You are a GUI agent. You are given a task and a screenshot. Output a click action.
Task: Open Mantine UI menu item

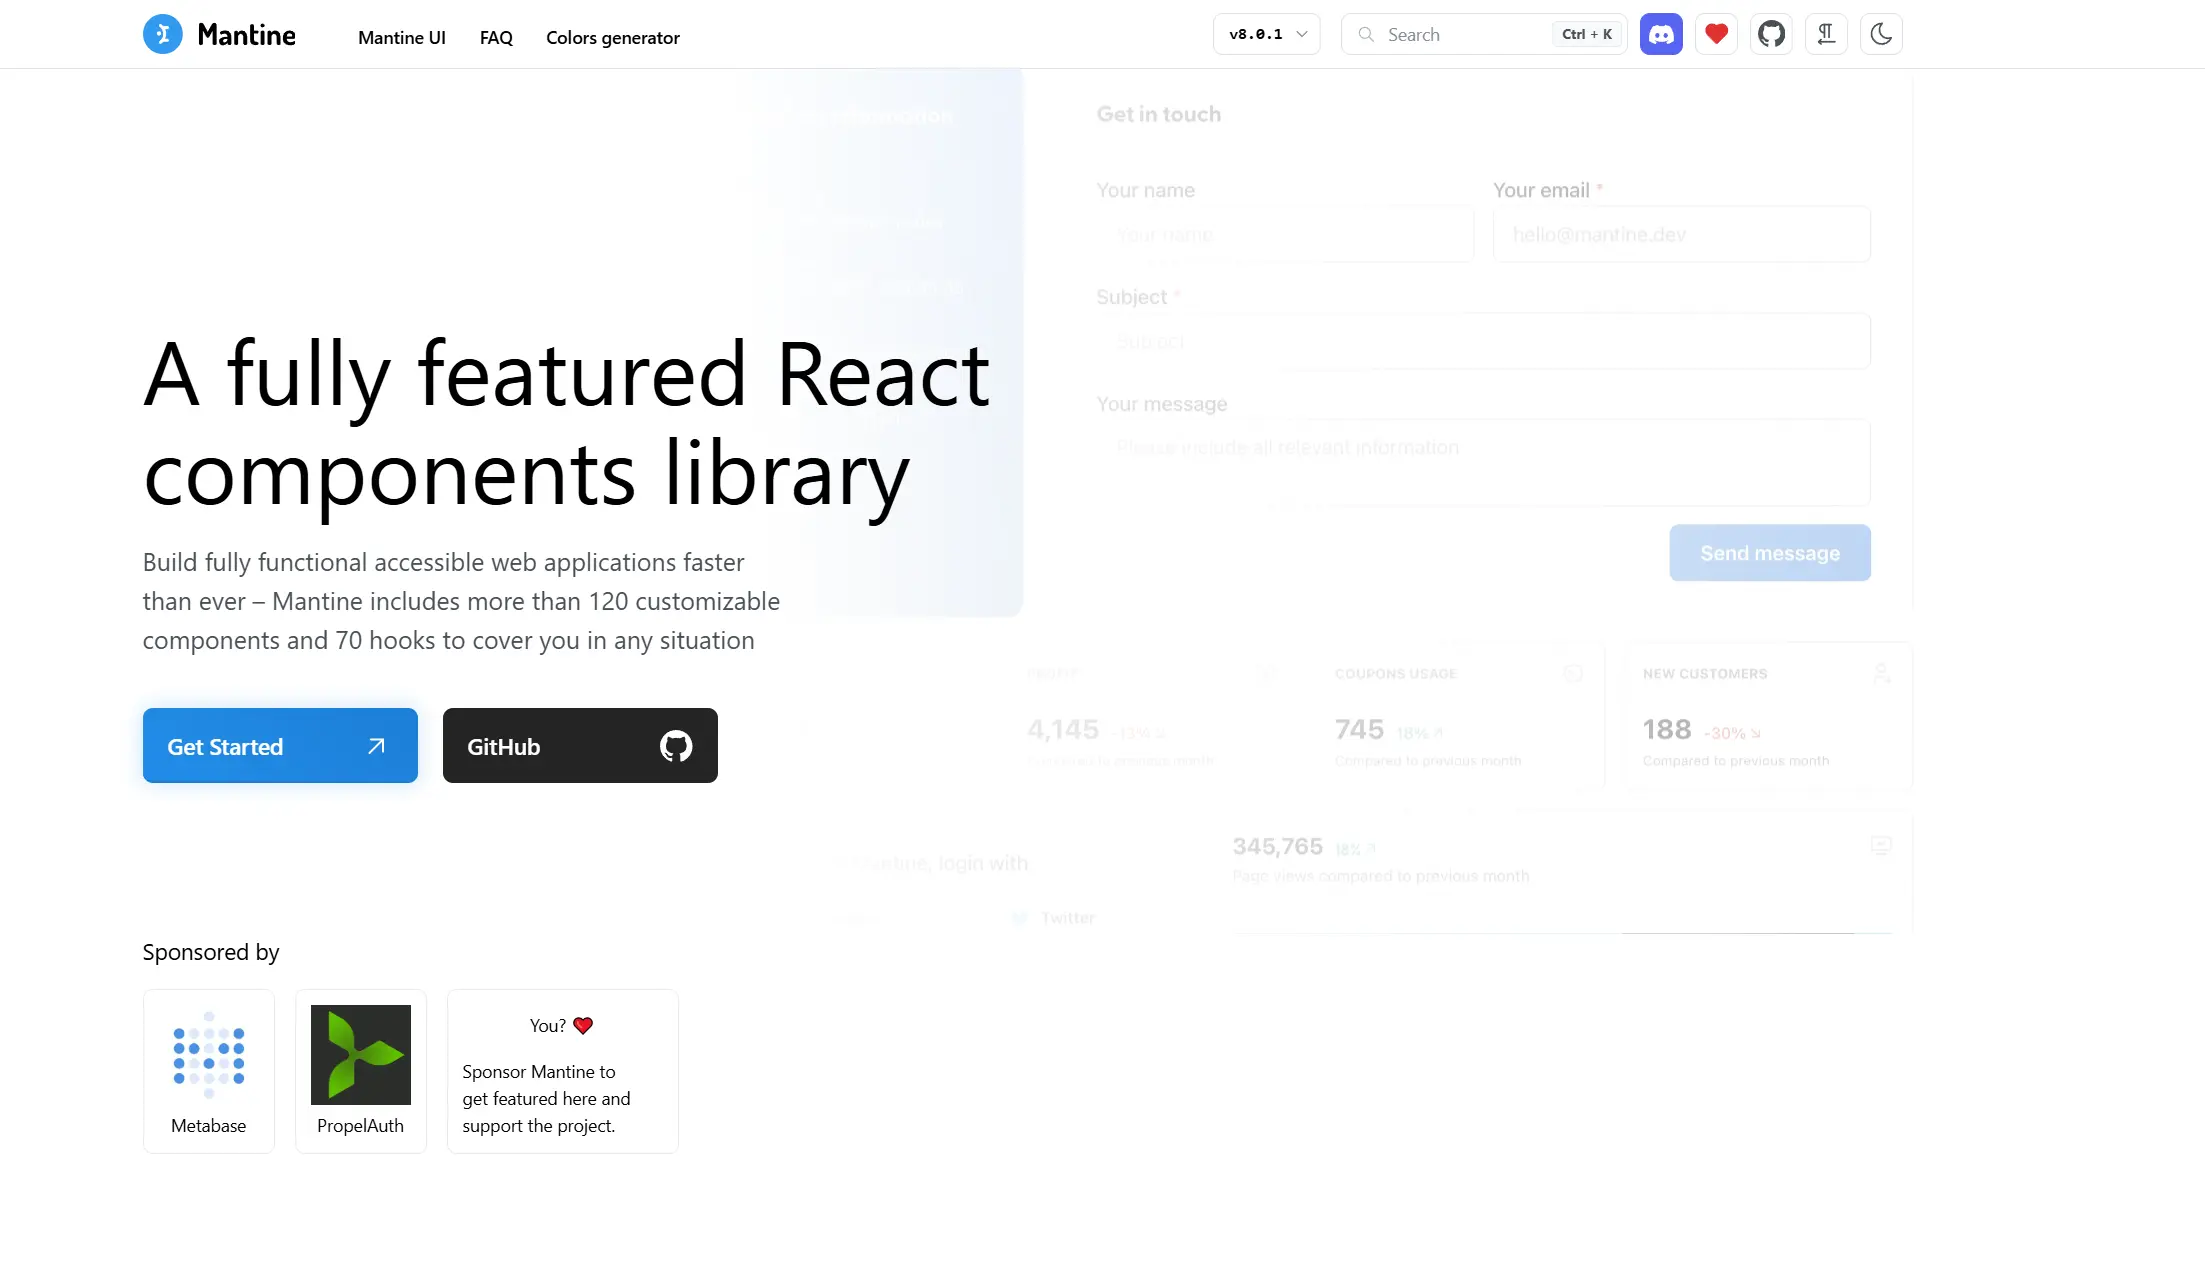pyautogui.click(x=402, y=38)
